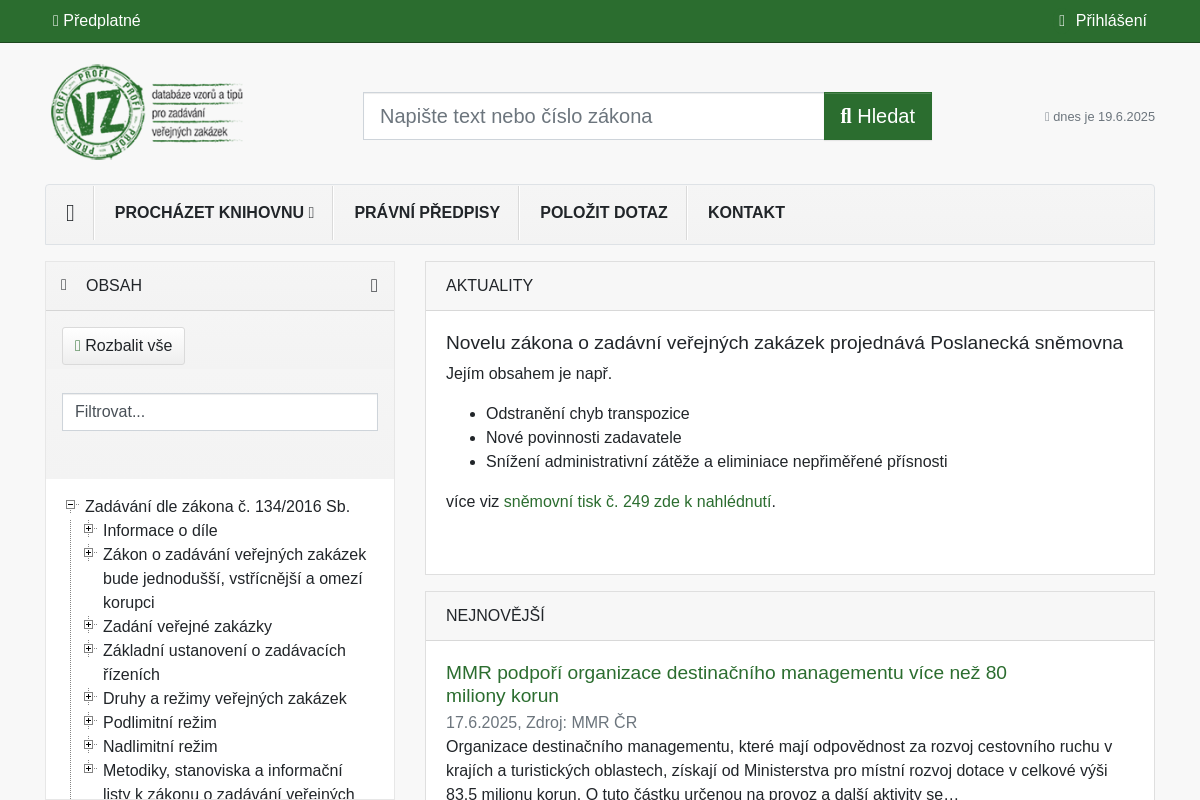Open the Položit dotaz menu item

(603, 213)
